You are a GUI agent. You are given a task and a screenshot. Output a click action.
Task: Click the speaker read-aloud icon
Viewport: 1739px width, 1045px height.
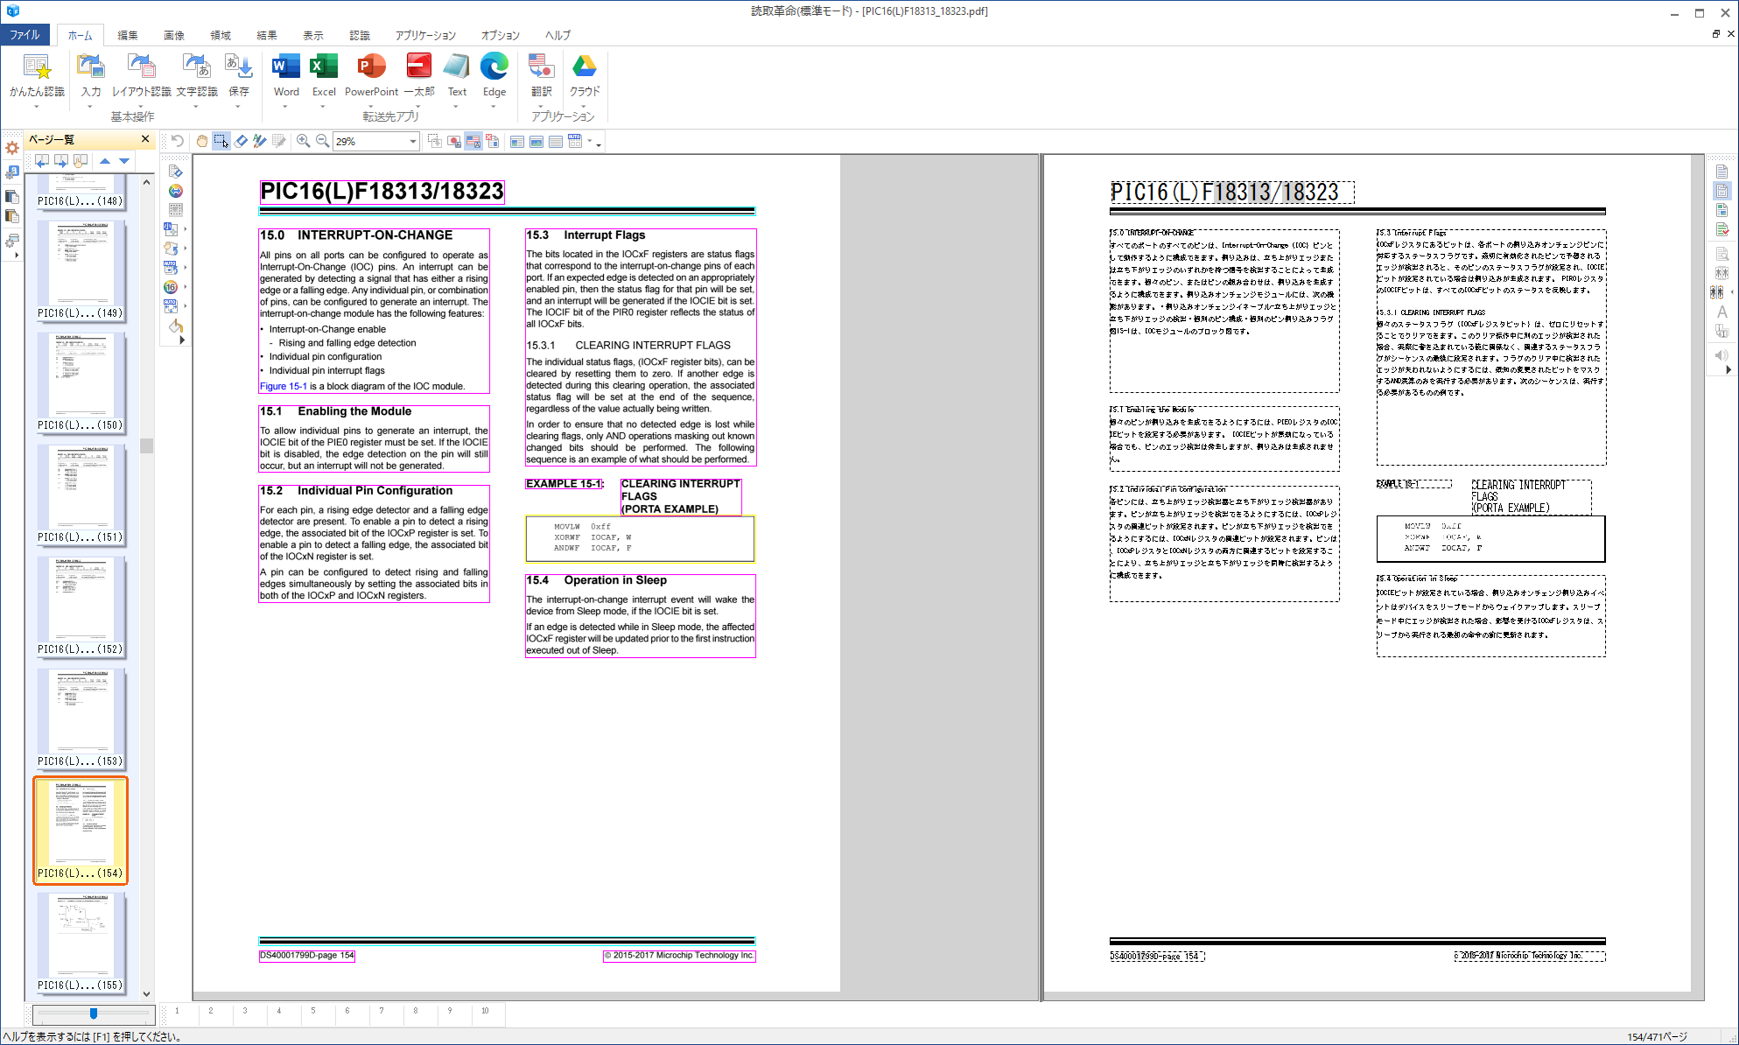1721,355
